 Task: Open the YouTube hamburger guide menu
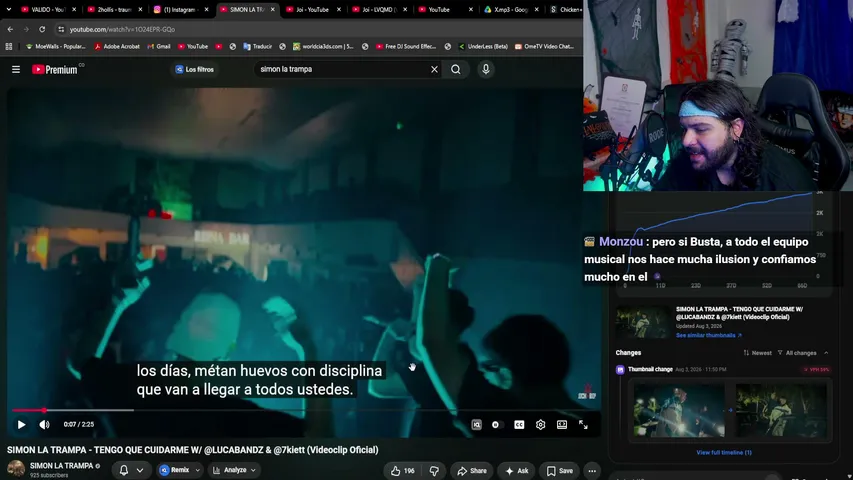click(16, 70)
